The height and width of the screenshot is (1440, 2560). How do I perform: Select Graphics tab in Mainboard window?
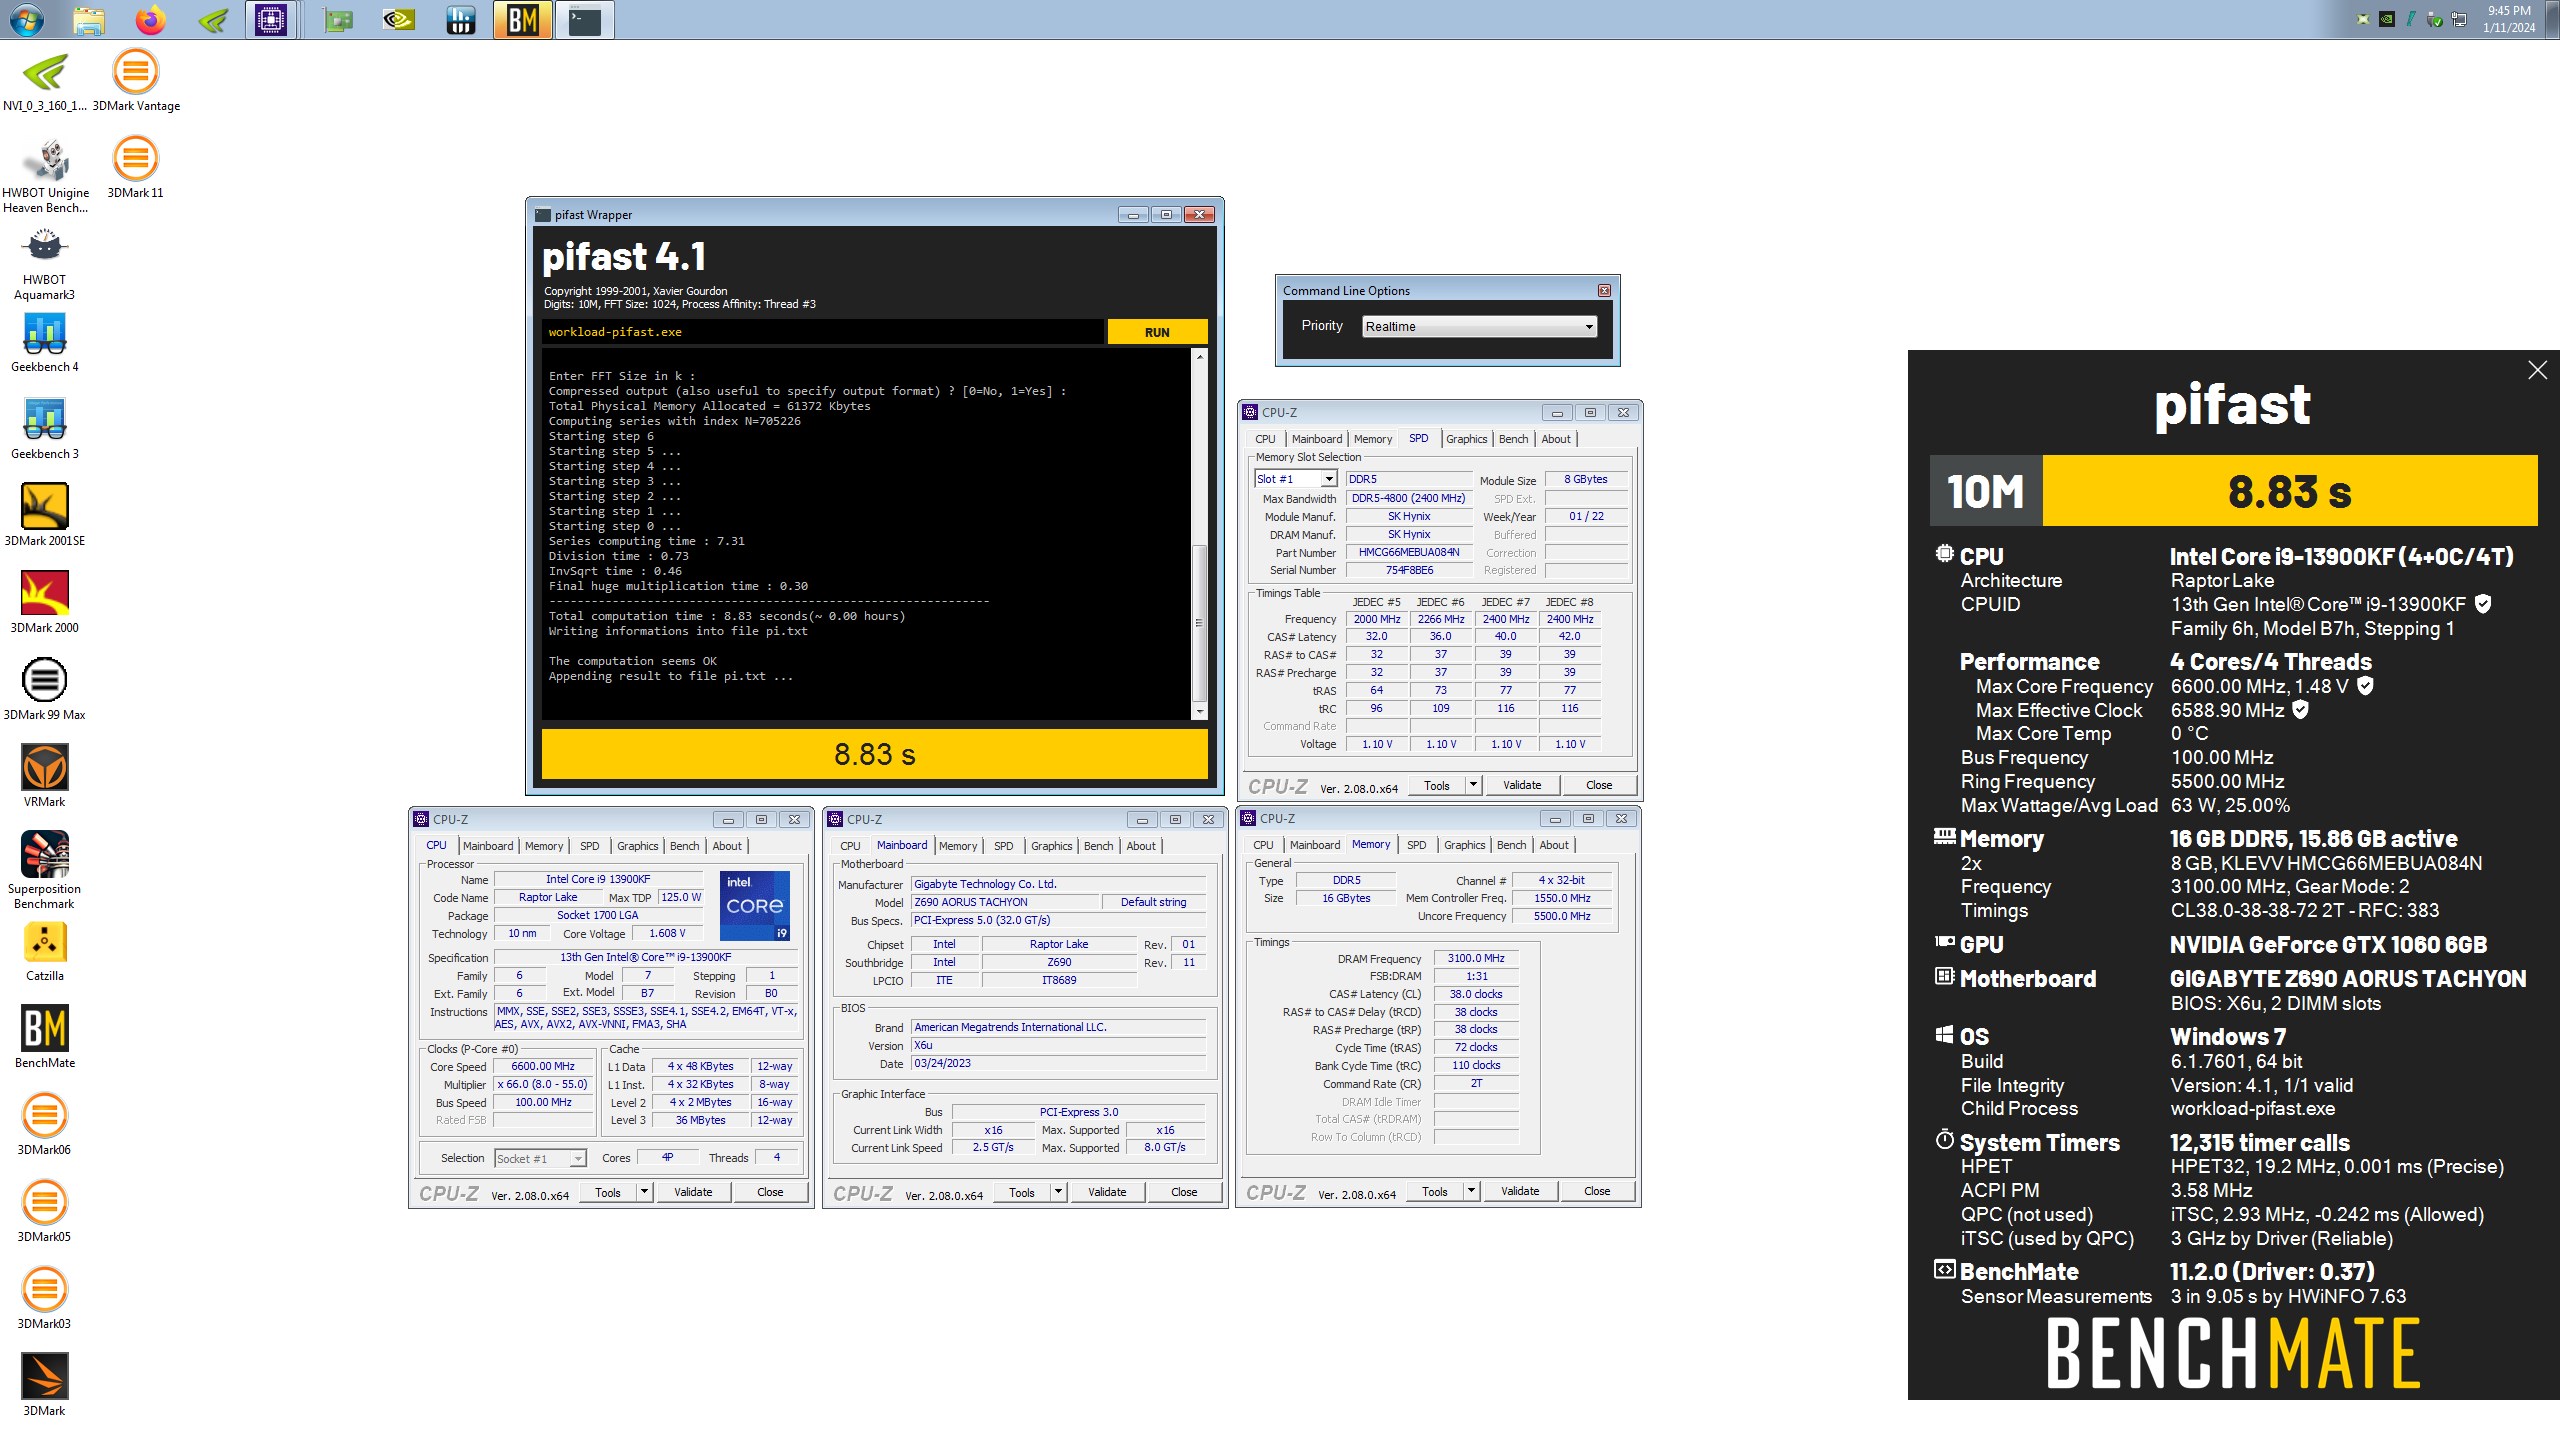[1051, 846]
